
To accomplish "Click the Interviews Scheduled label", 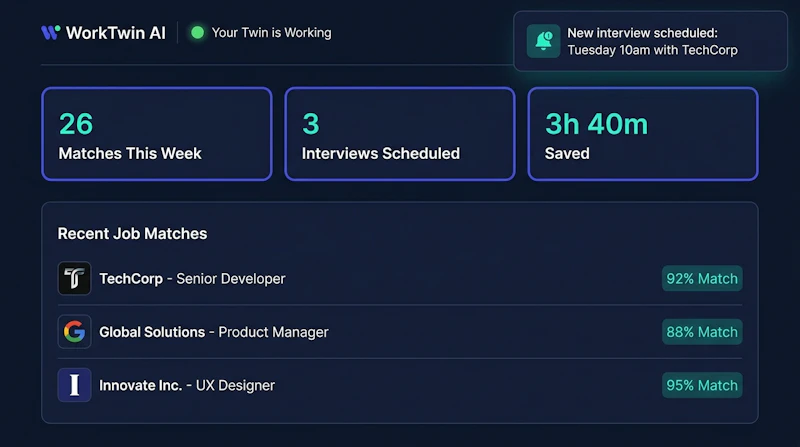I will click(x=381, y=154).
